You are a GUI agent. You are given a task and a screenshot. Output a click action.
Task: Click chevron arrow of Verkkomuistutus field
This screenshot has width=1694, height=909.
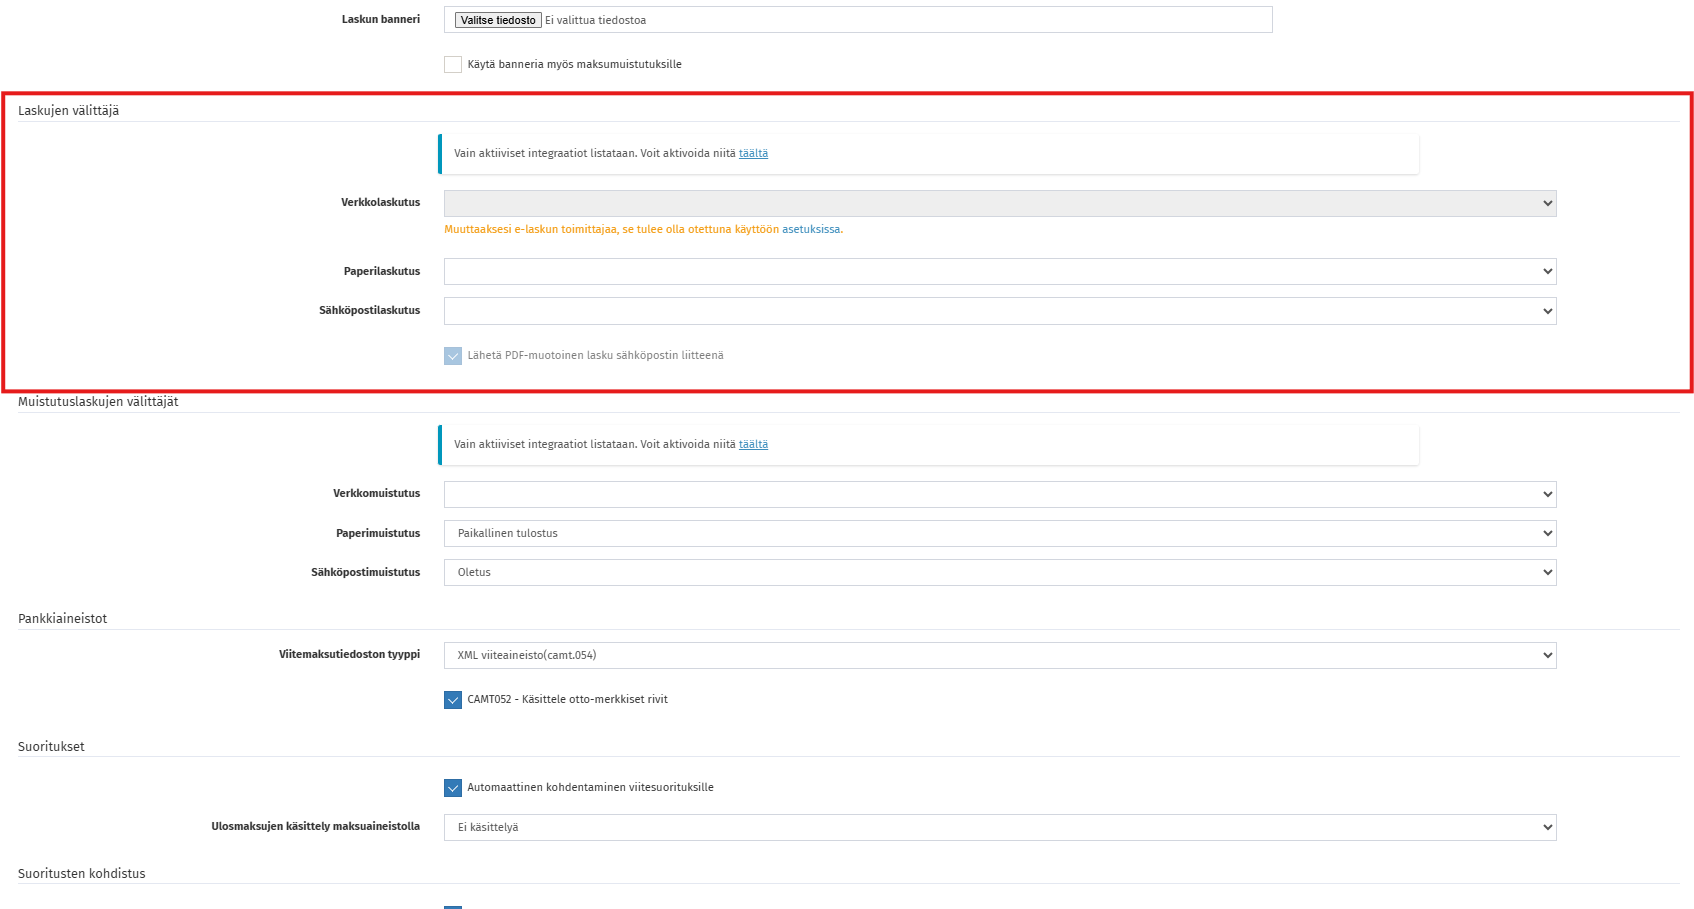point(1548,494)
